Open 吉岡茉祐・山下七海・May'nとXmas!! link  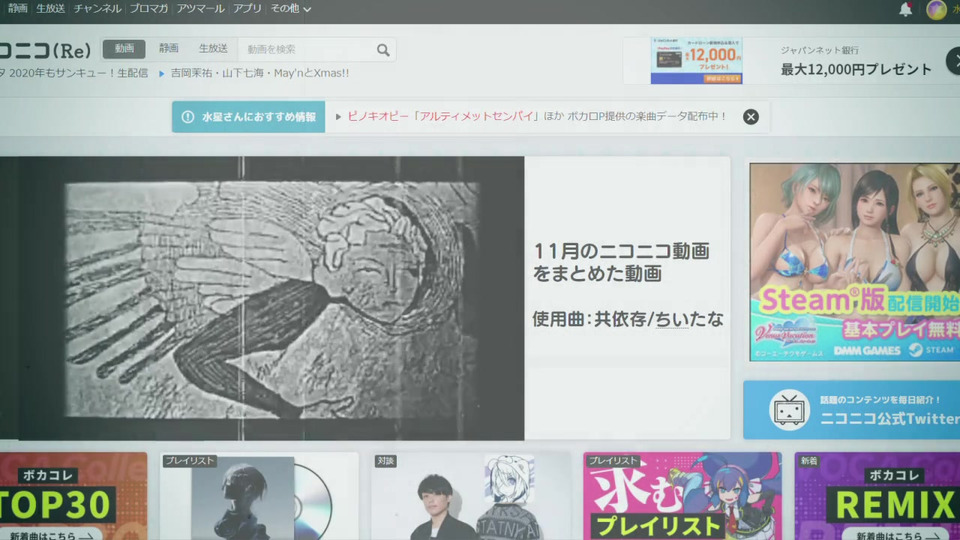click(260, 73)
